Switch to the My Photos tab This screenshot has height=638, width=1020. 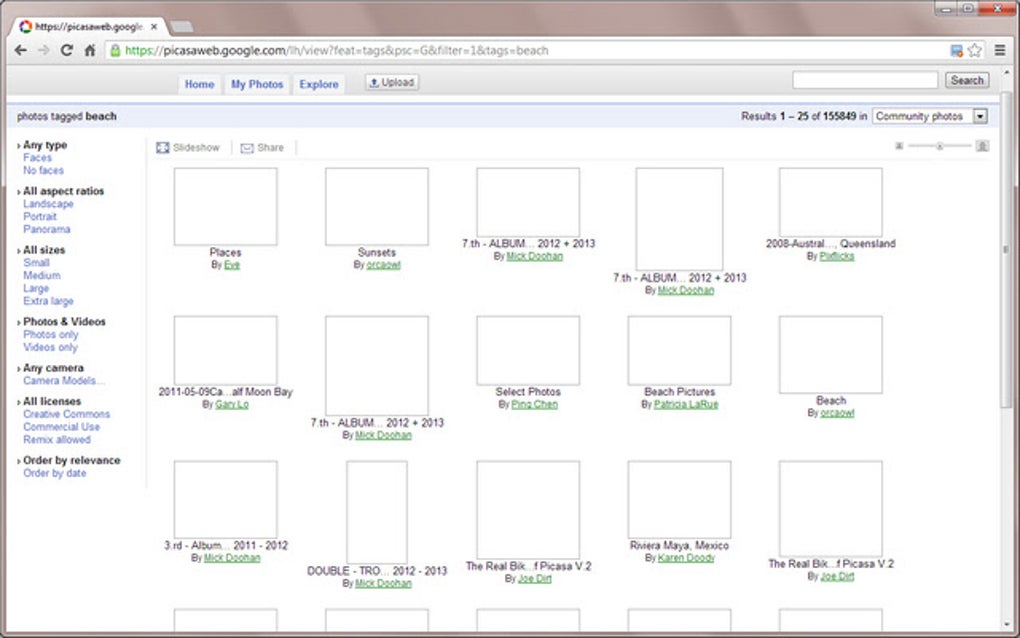(x=256, y=84)
